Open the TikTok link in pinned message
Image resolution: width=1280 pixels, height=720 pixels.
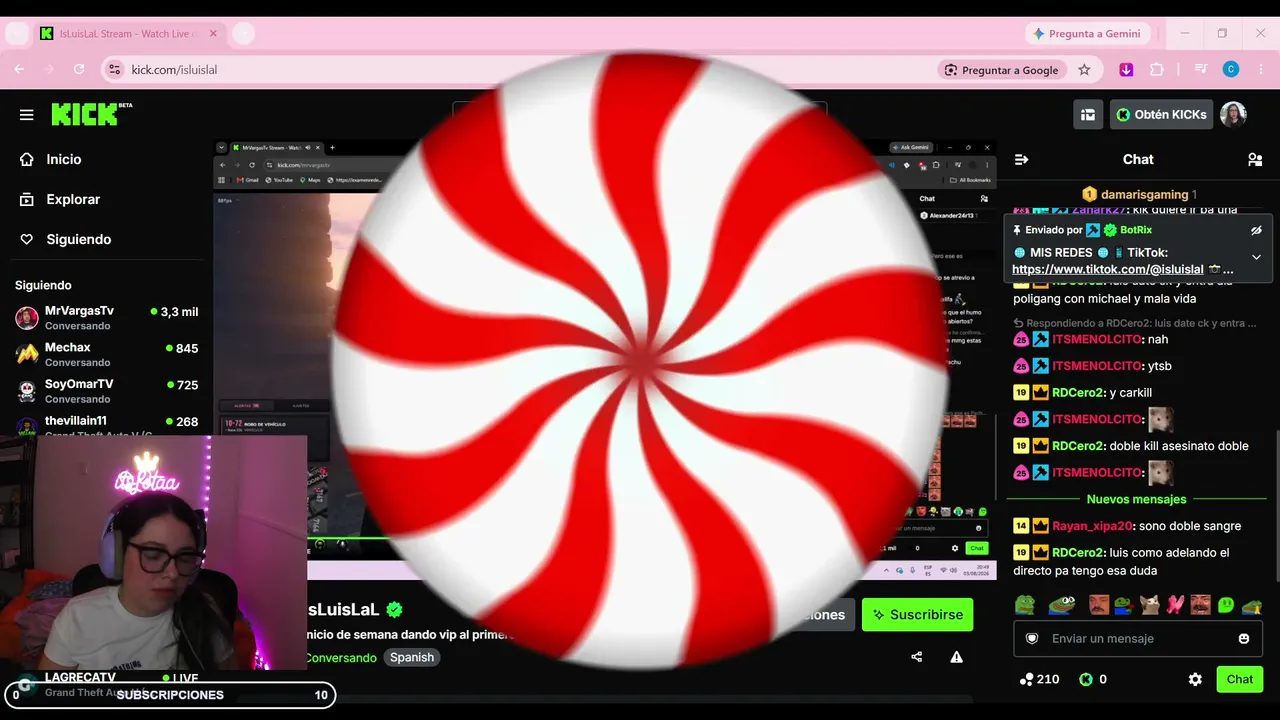pos(1107,270)
